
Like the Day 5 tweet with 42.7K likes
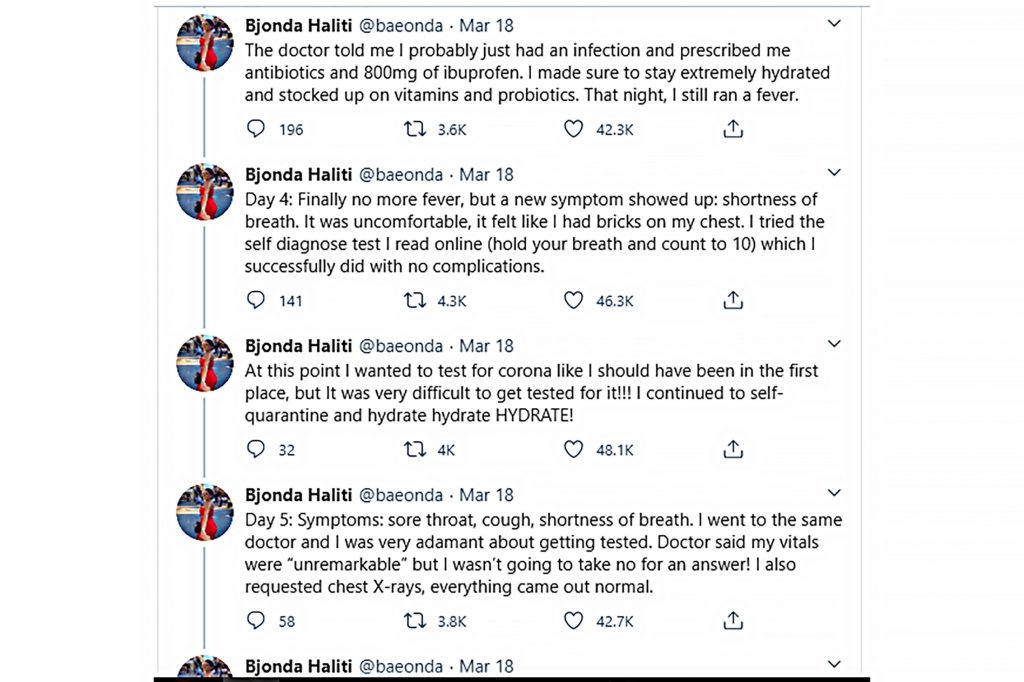(x=573, y=620)
